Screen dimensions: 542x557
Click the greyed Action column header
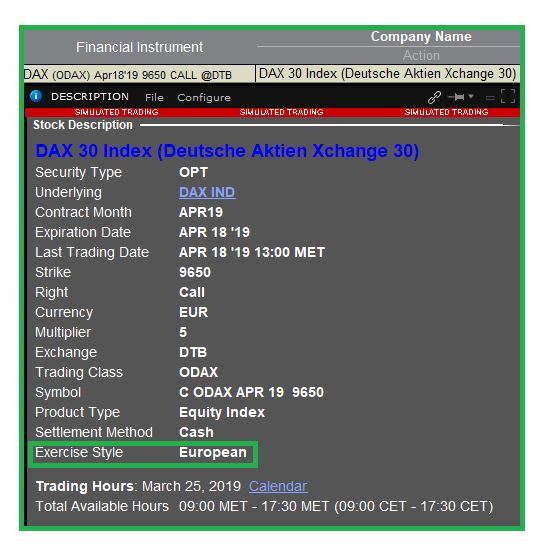[x=421, y=56]
